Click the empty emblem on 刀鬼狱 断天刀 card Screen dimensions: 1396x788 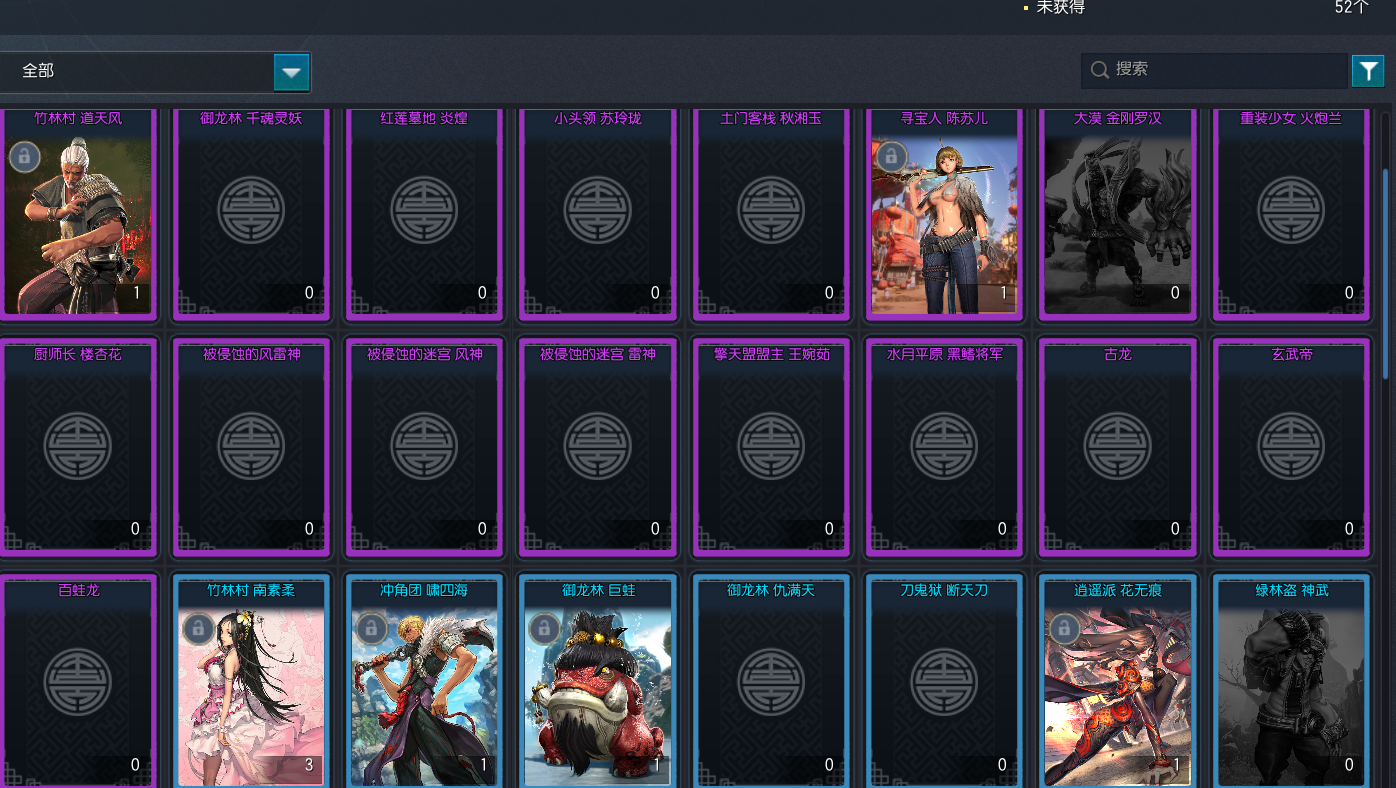click(x=944, y=682)
